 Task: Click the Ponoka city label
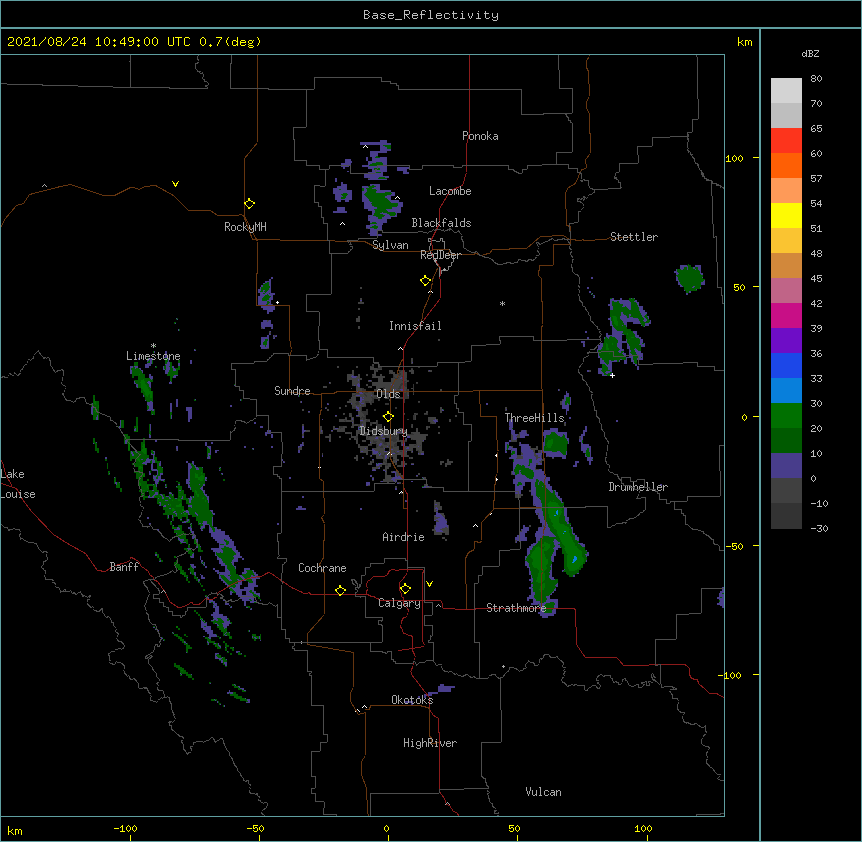point(480,136)
